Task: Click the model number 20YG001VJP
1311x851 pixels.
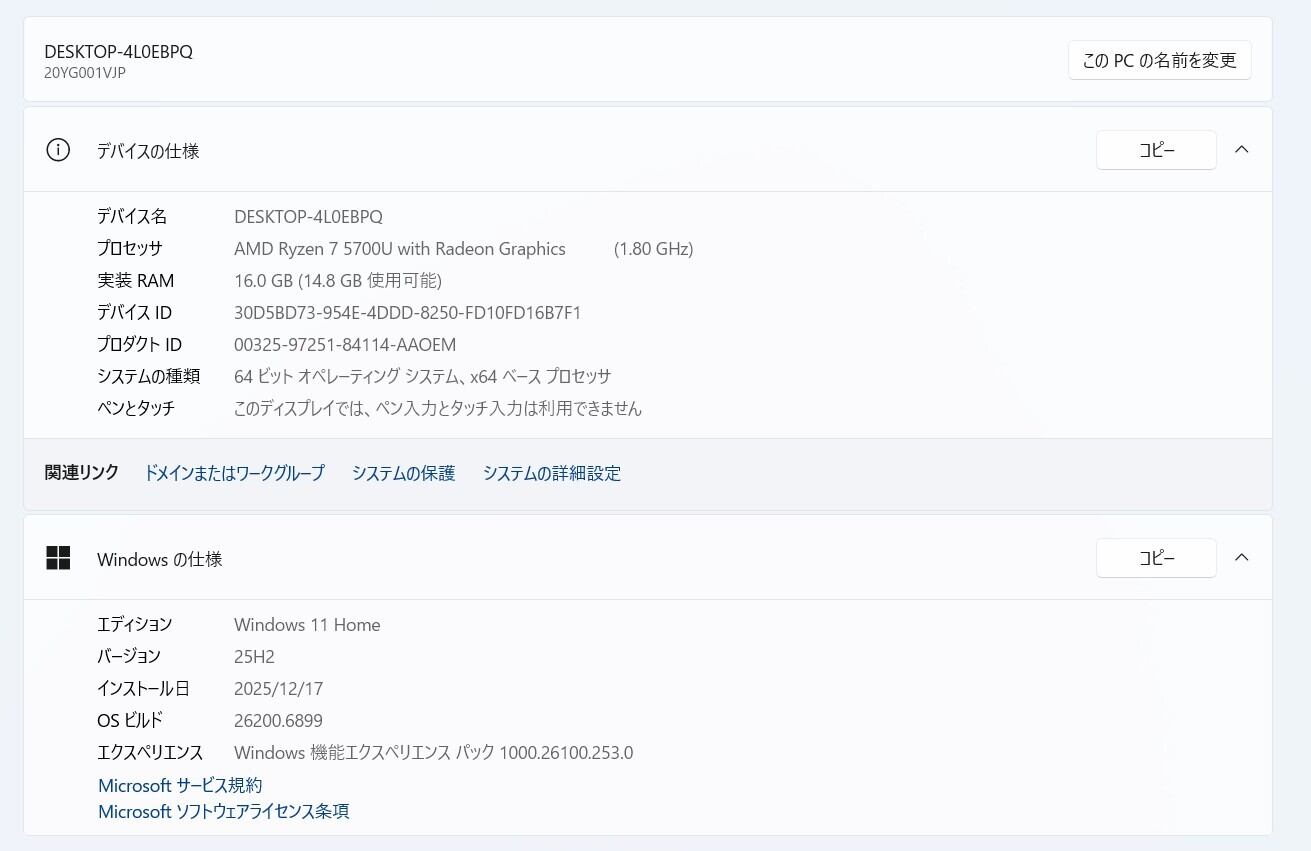Action: tap(85, 73)
